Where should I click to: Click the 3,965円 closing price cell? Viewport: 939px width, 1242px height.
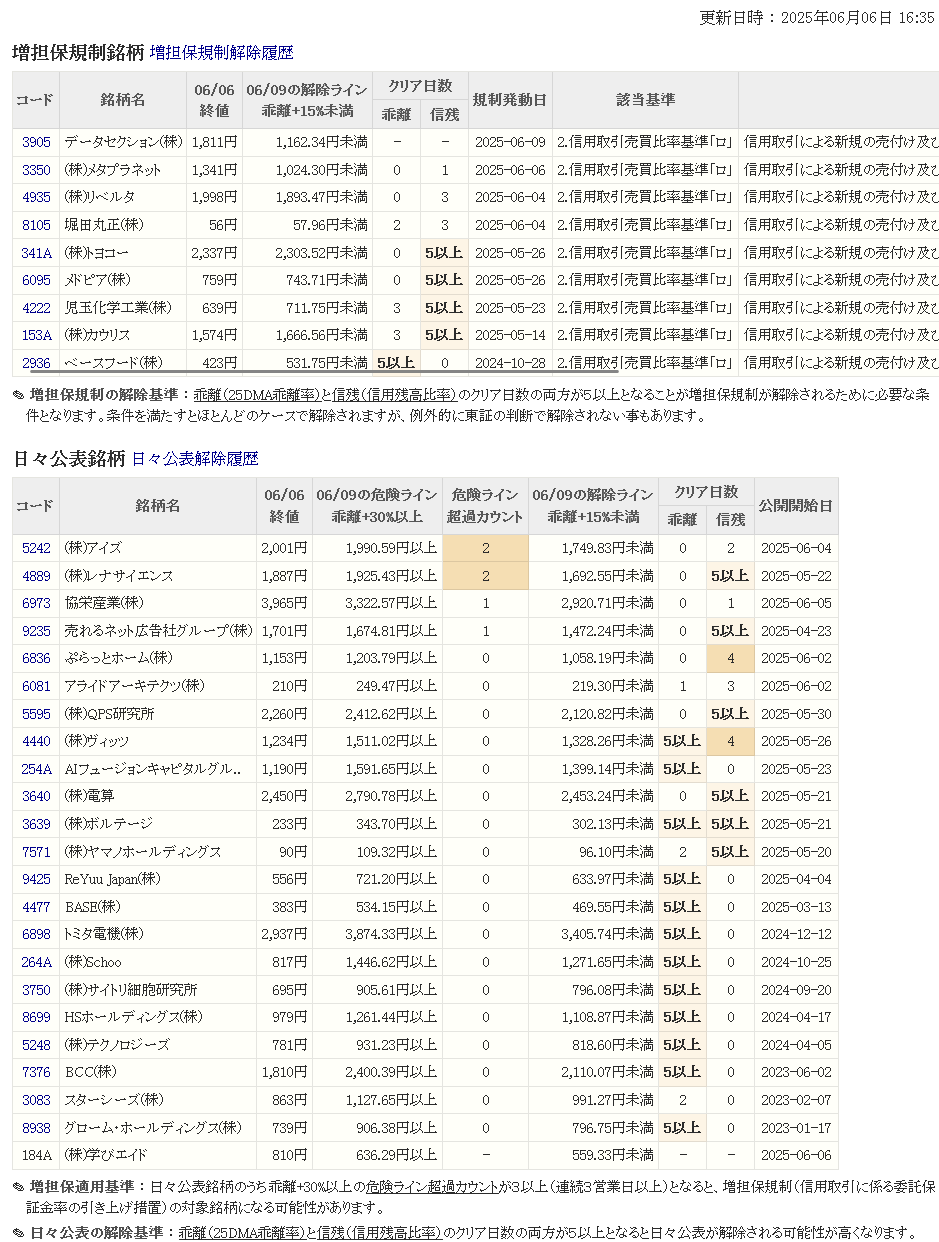(x=284, y=603)
